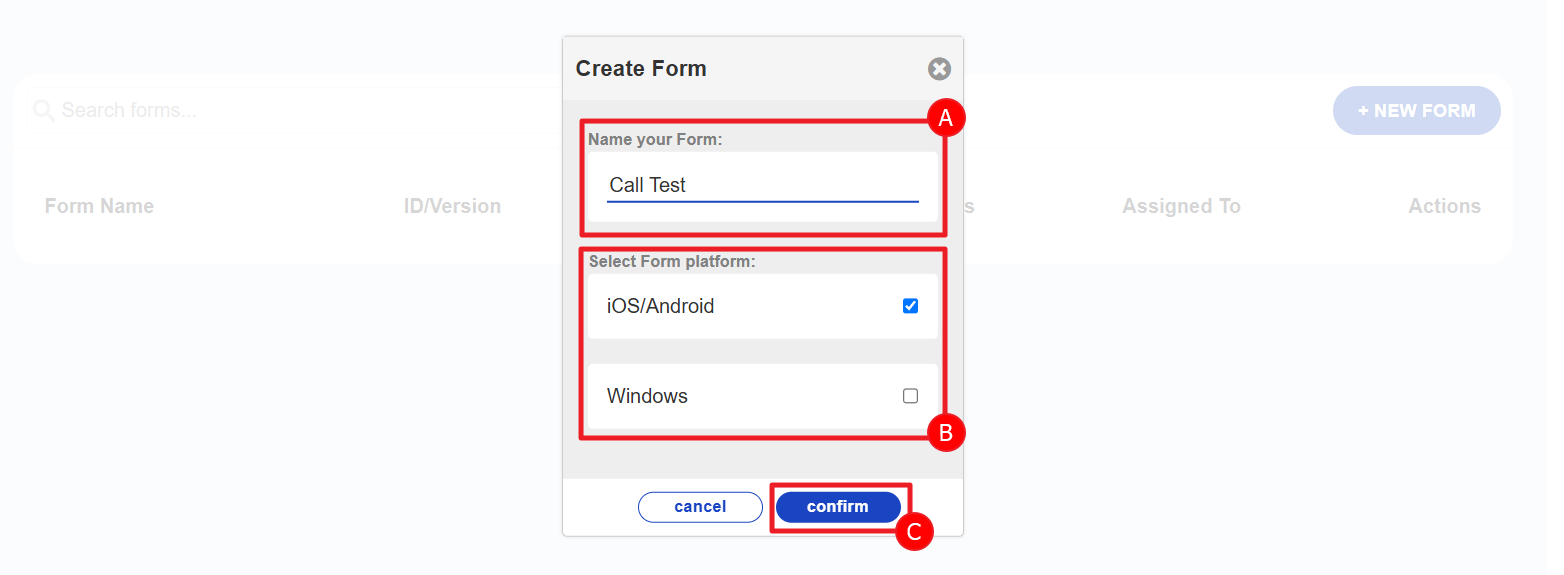
Task: Click the Actions column header
Action: [1444, 206]
